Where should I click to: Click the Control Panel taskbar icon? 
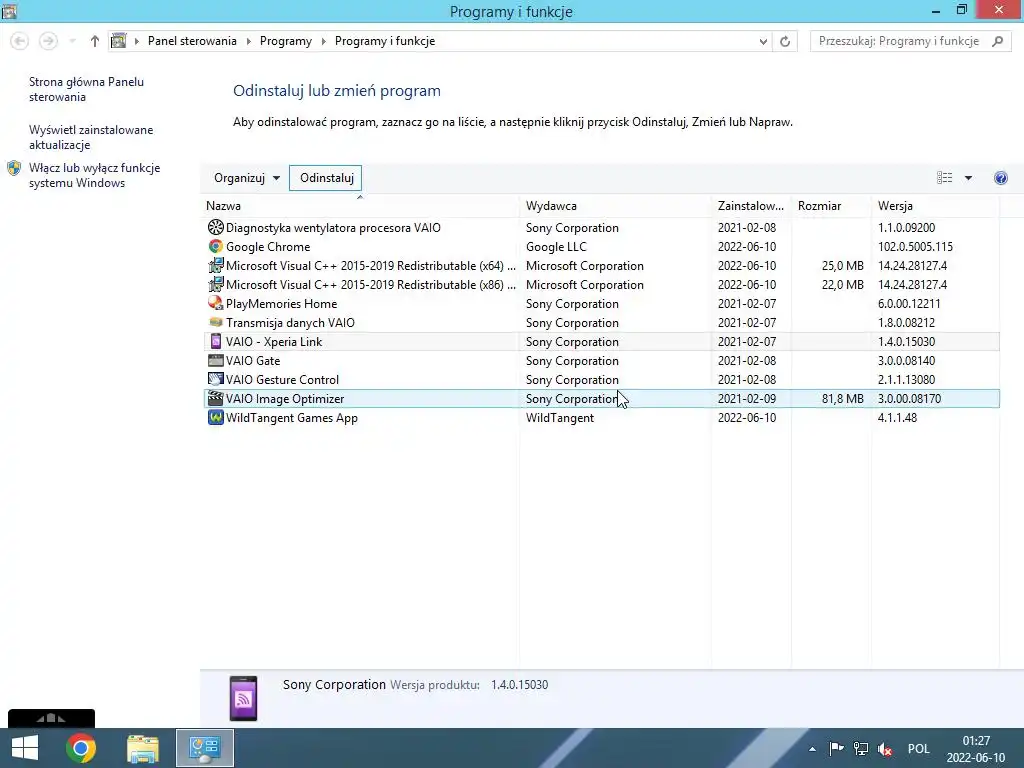tap(204, 748)
